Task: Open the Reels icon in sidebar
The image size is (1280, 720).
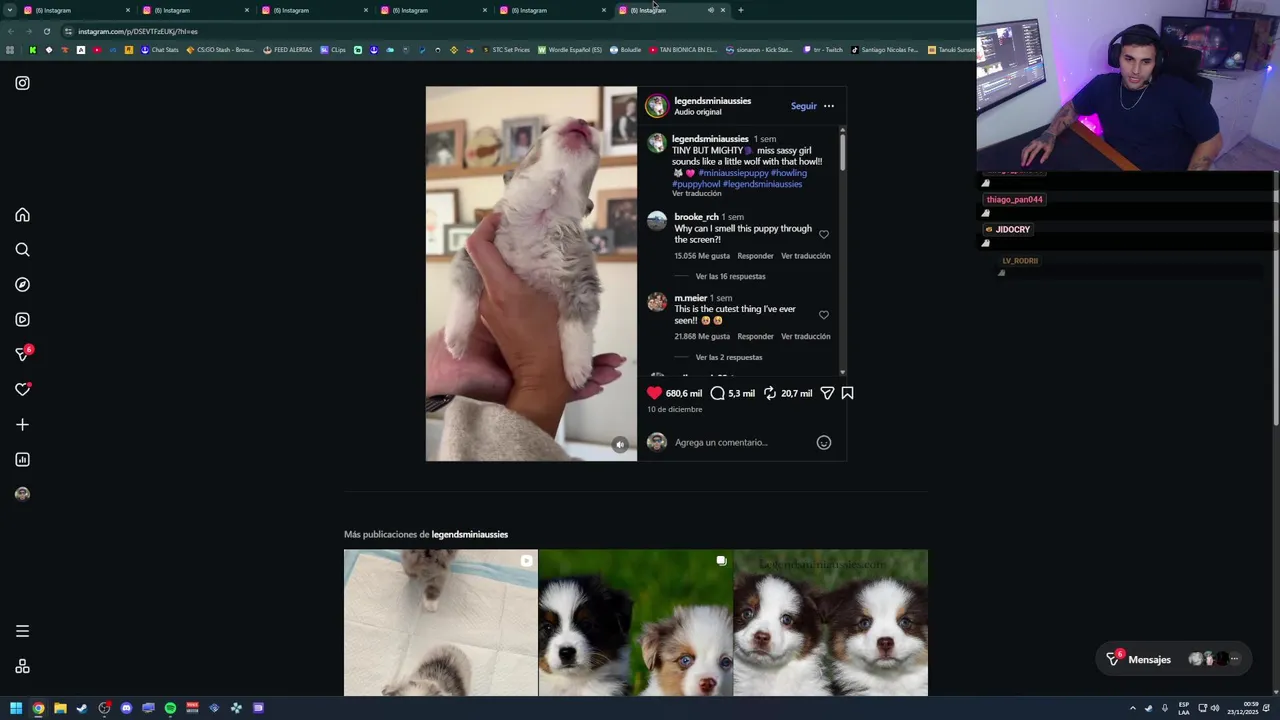Action: [22, 320]
